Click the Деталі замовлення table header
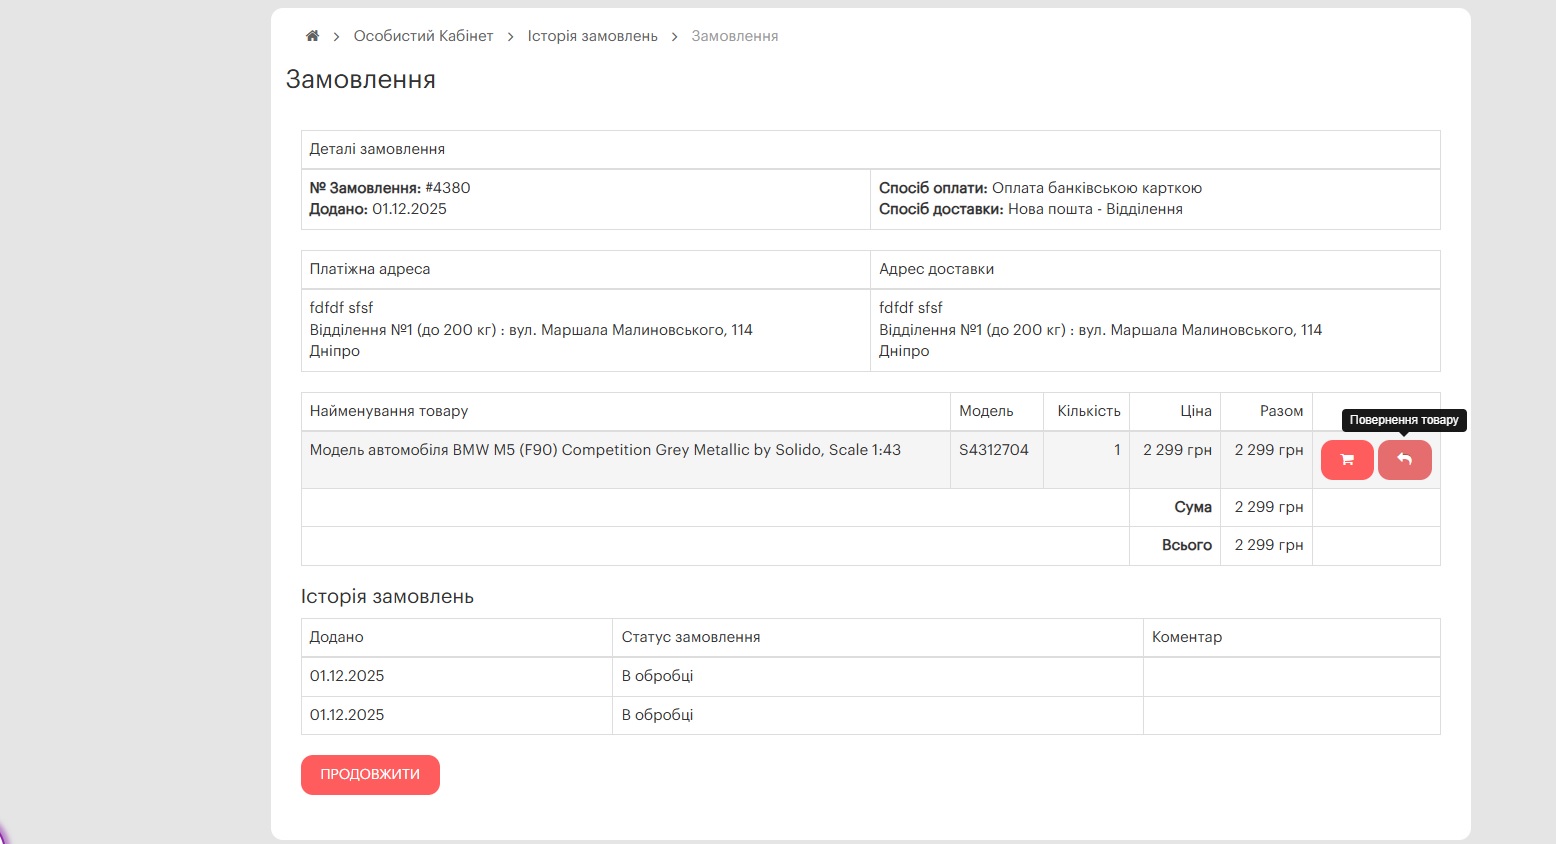 click(377, 149)
